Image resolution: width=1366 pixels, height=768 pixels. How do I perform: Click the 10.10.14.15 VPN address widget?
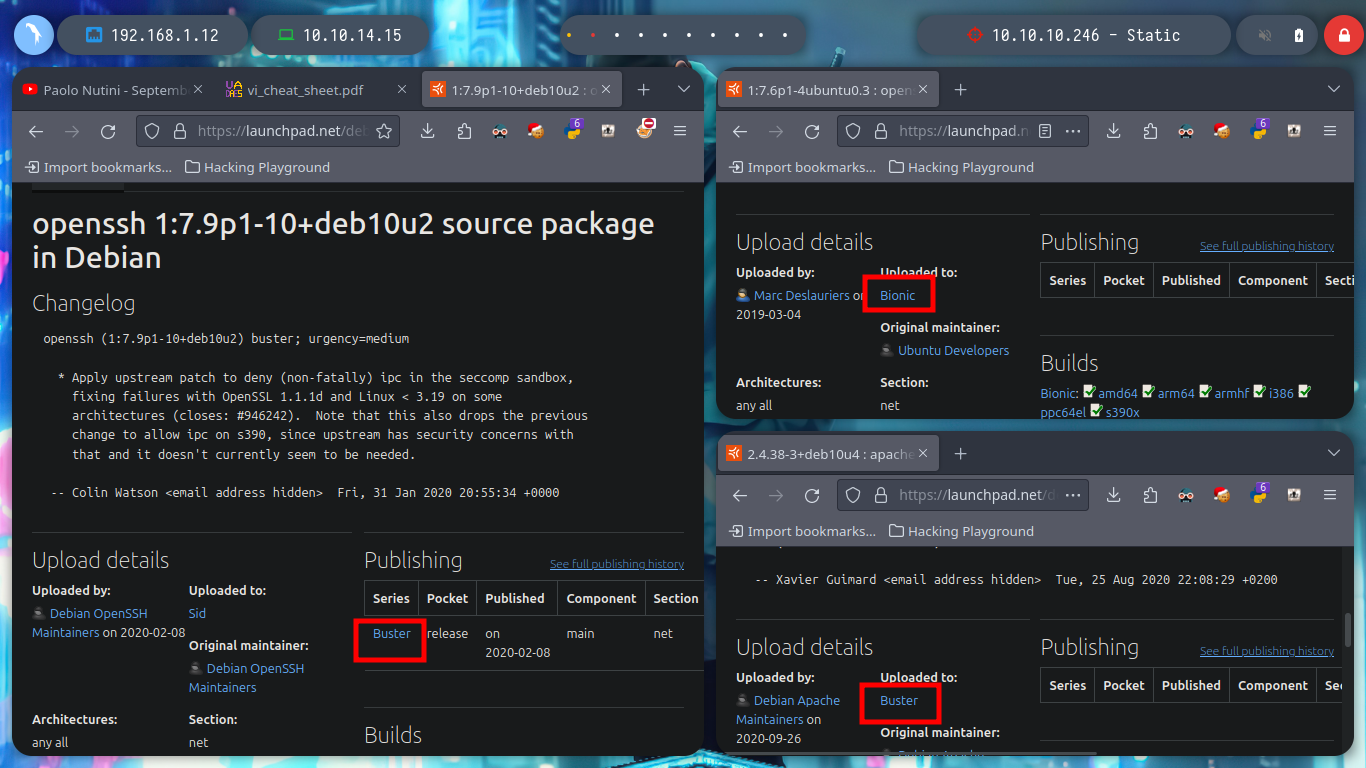coord(341,35)
